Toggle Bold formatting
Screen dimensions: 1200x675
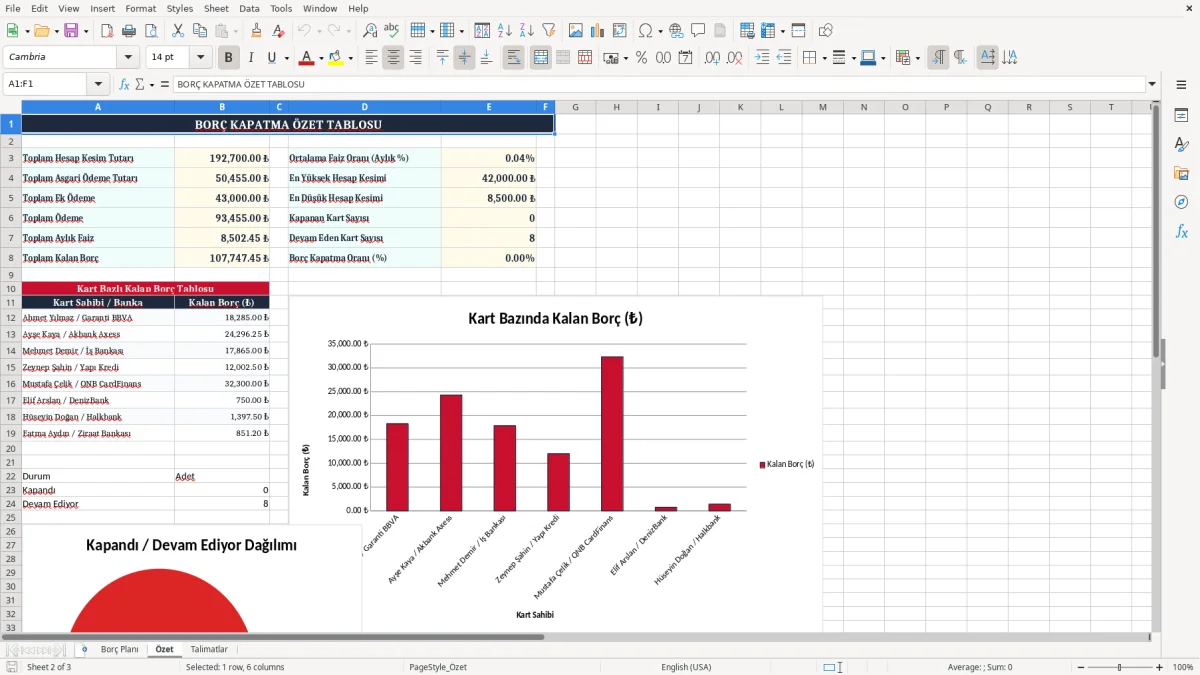click(228, 58)
